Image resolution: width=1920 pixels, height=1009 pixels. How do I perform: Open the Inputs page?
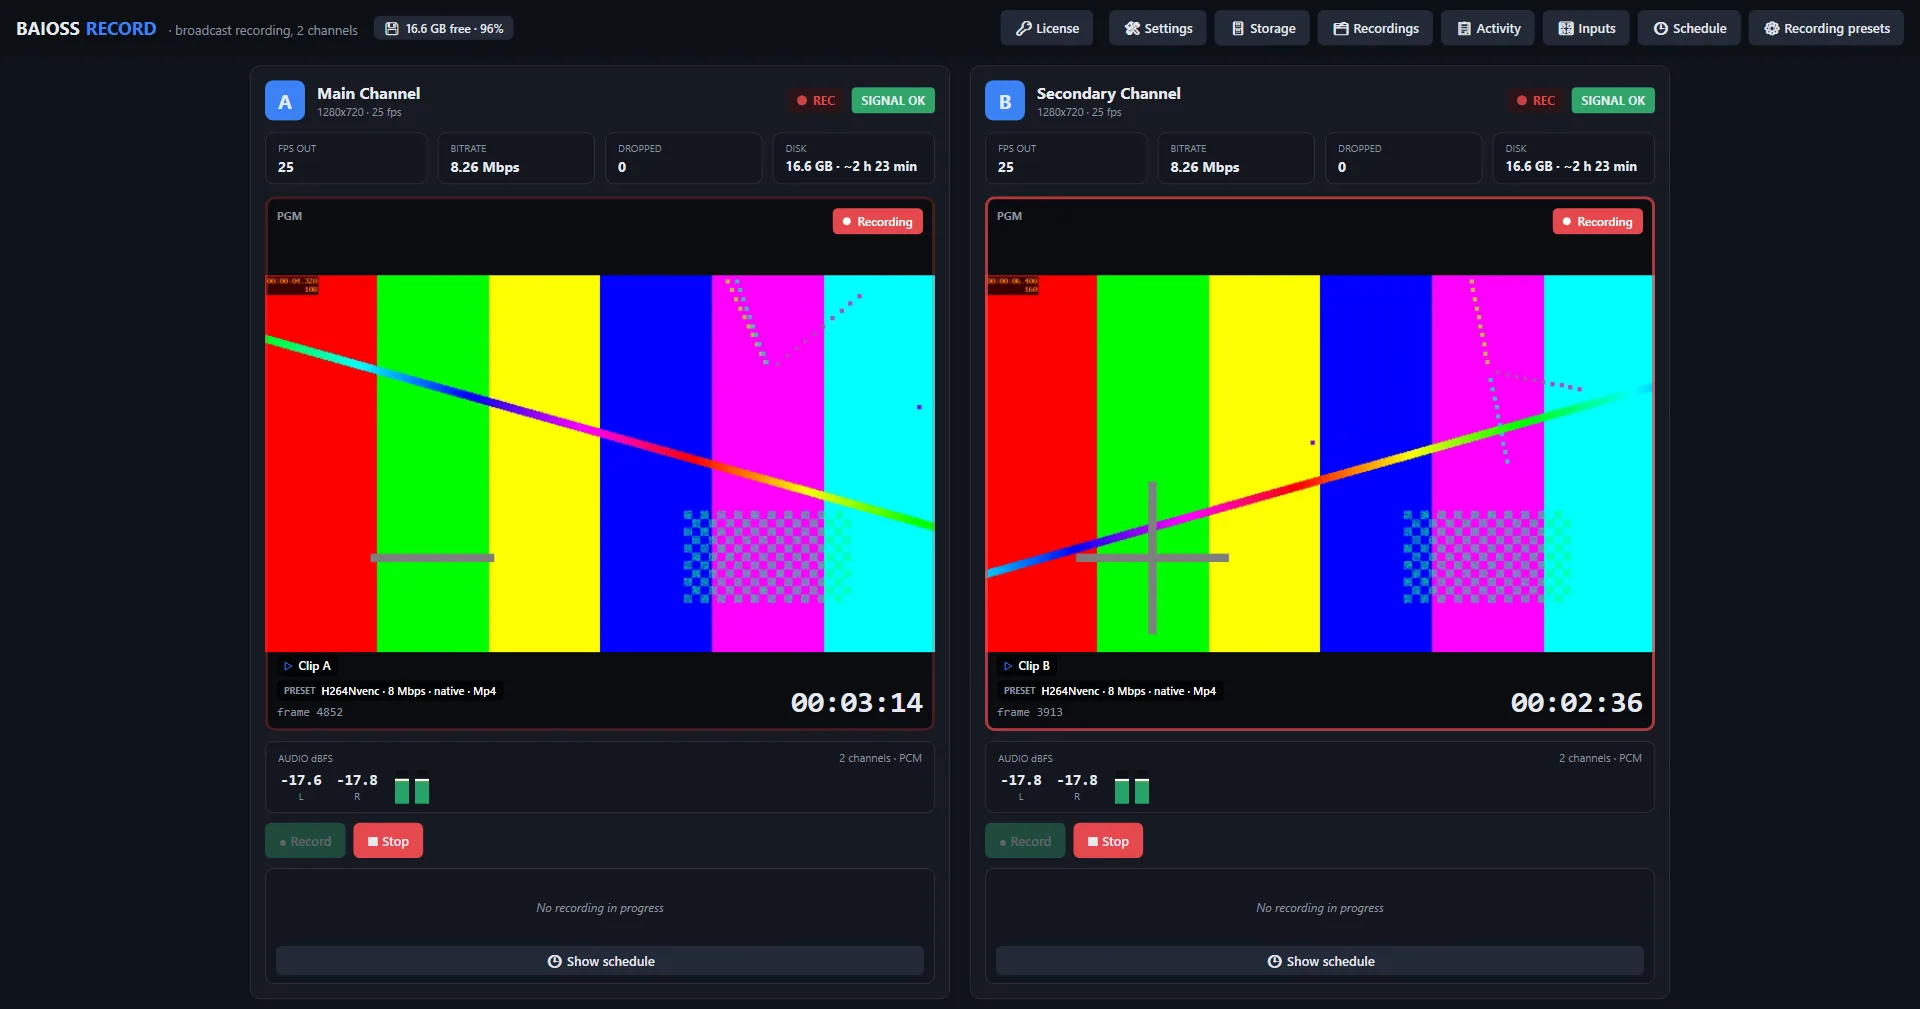click(x=1586, y=28)
